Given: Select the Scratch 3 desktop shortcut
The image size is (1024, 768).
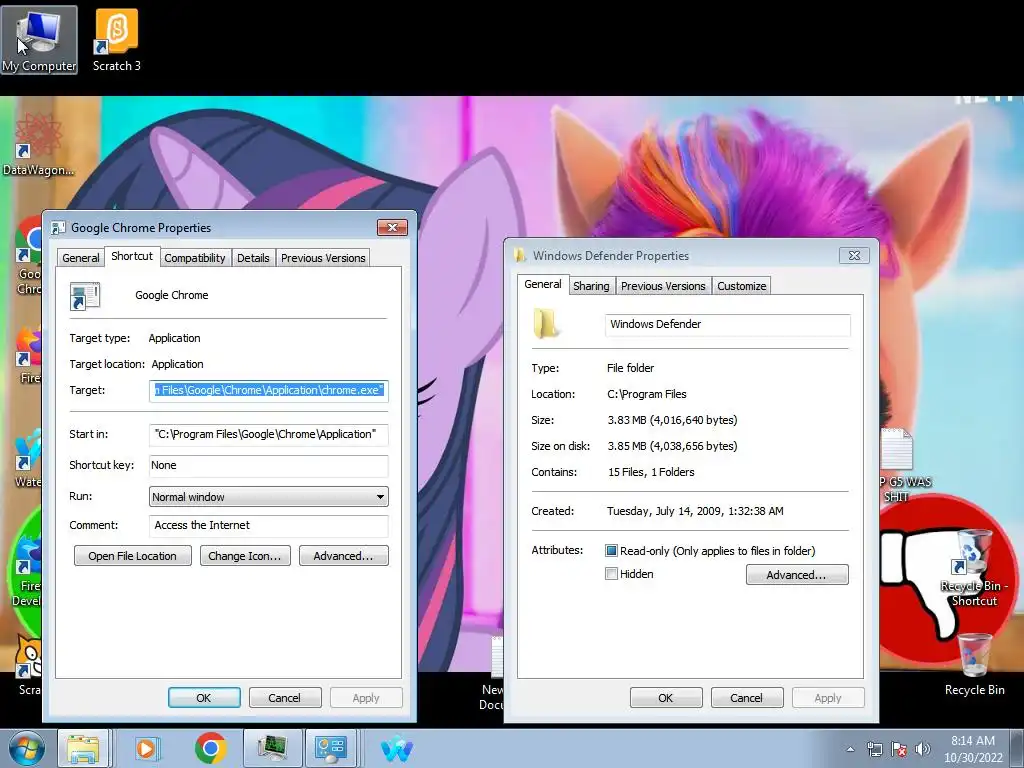Looking at the screenshot, I should pos(116,40).
